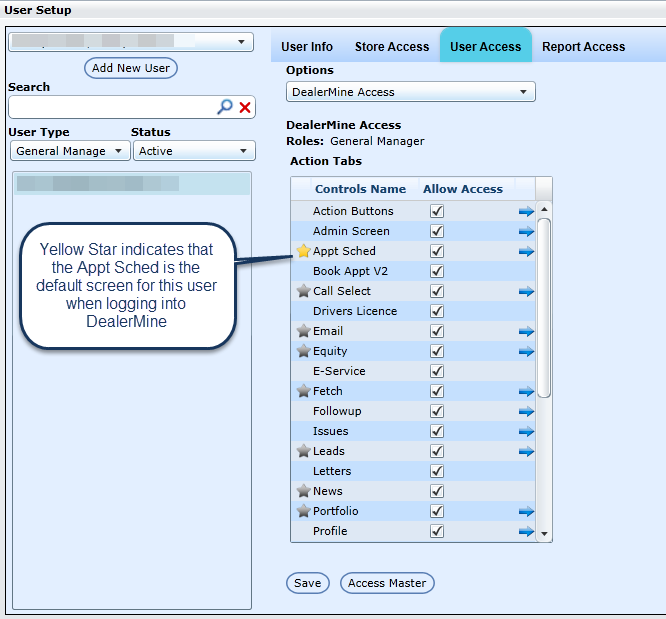Toggle Allow Access checkbox for Letters
The width and height of the screenshot is (666, 619).
tap(437, 471)
